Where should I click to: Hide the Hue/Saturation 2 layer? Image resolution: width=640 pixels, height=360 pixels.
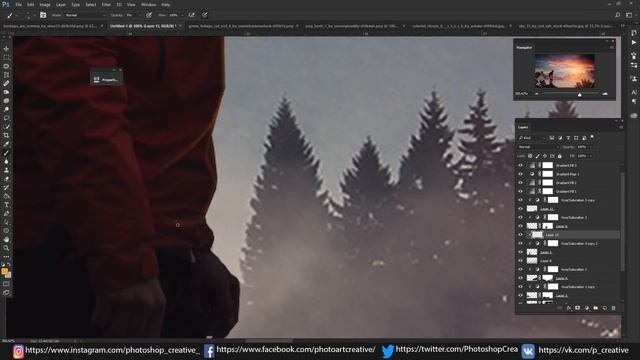coord(520,269)
